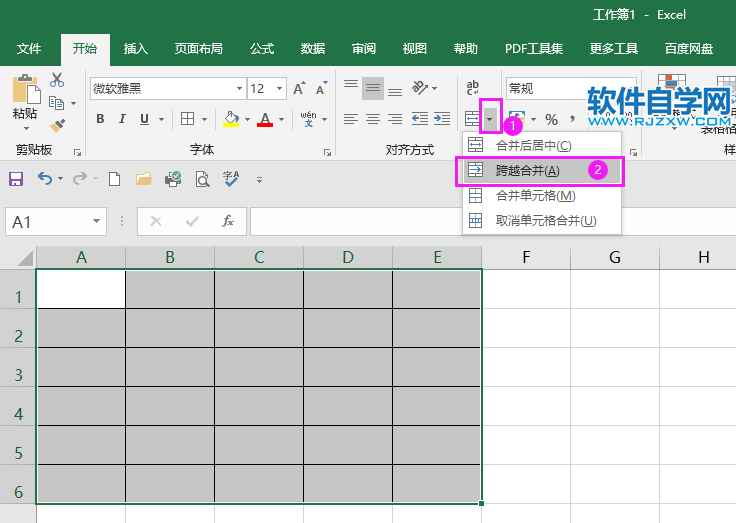Switch to 审阅 tab
Viewport: 736px width, 523px height.
(x=364, y=49)
